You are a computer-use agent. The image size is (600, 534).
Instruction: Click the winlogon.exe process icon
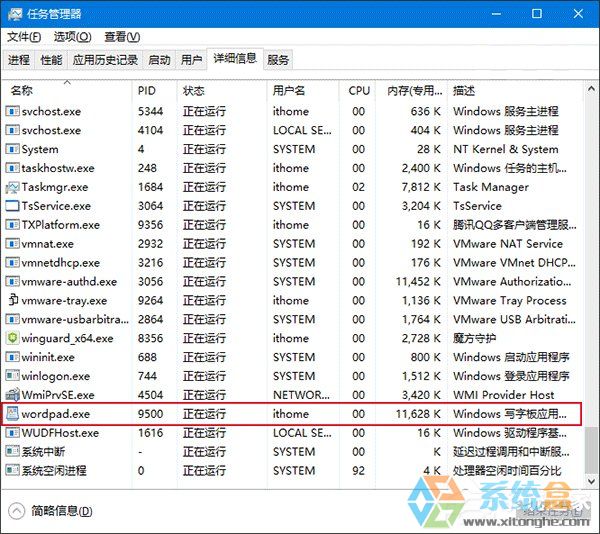pos(12,376)
